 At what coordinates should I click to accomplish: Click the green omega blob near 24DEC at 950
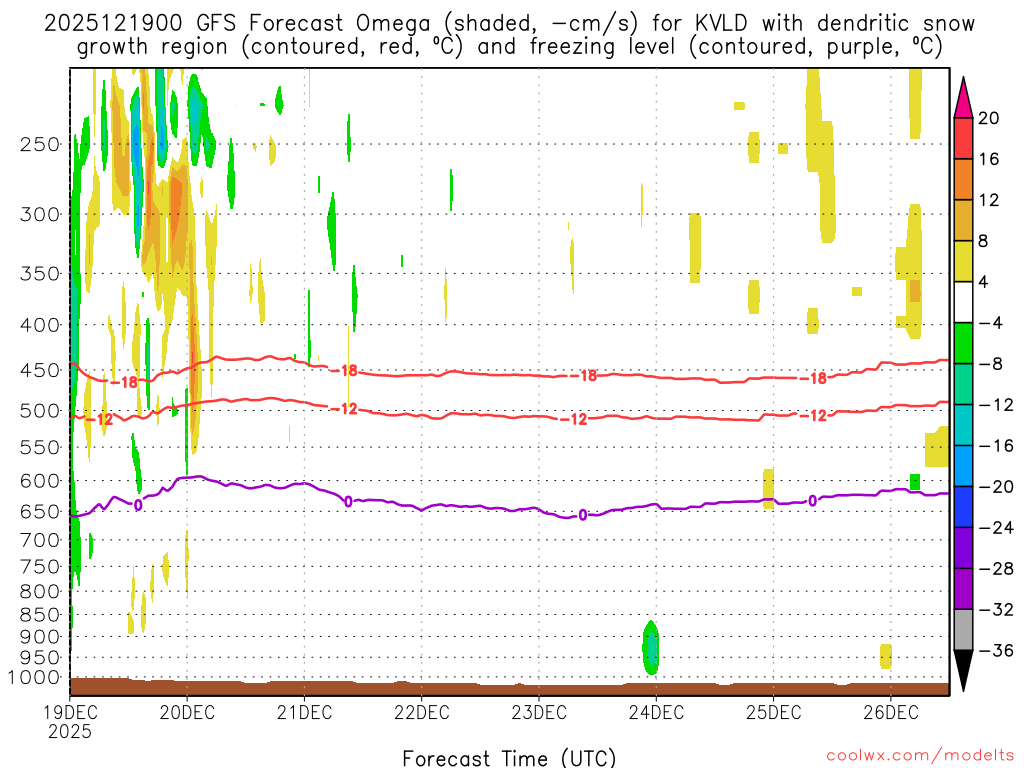pos(650,648)
